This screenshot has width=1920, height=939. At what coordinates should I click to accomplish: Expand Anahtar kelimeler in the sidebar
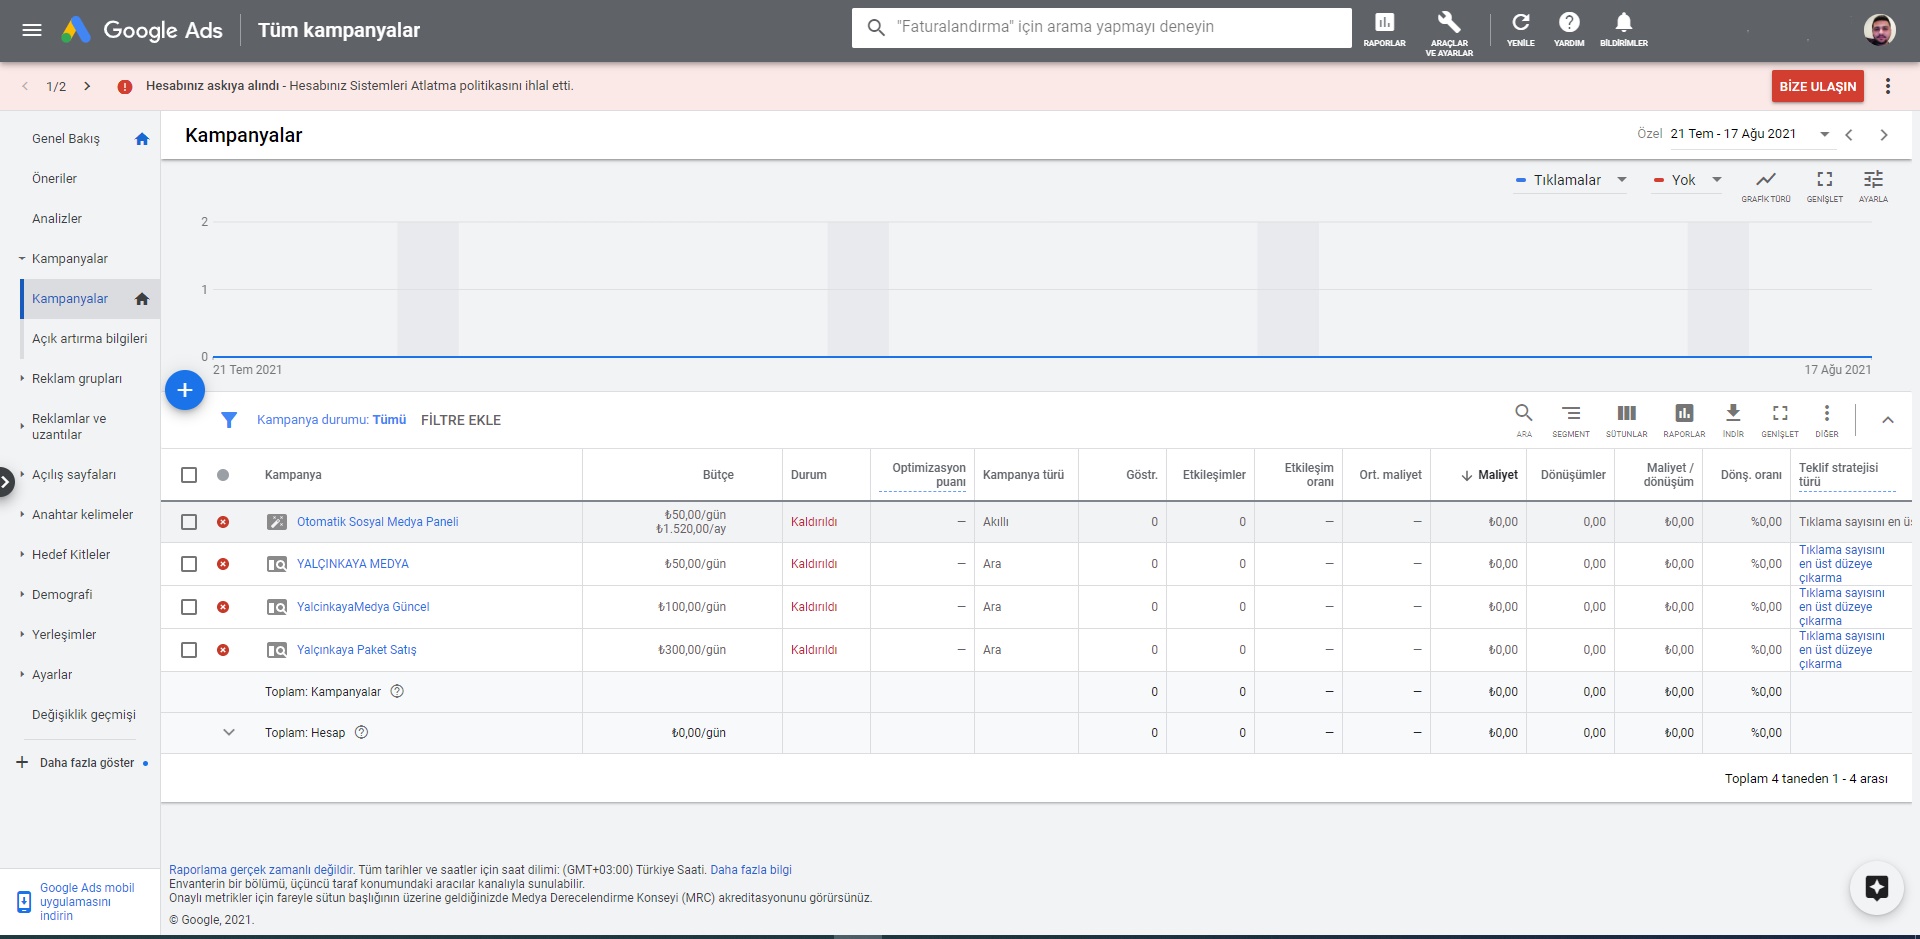tap(22, 515)
